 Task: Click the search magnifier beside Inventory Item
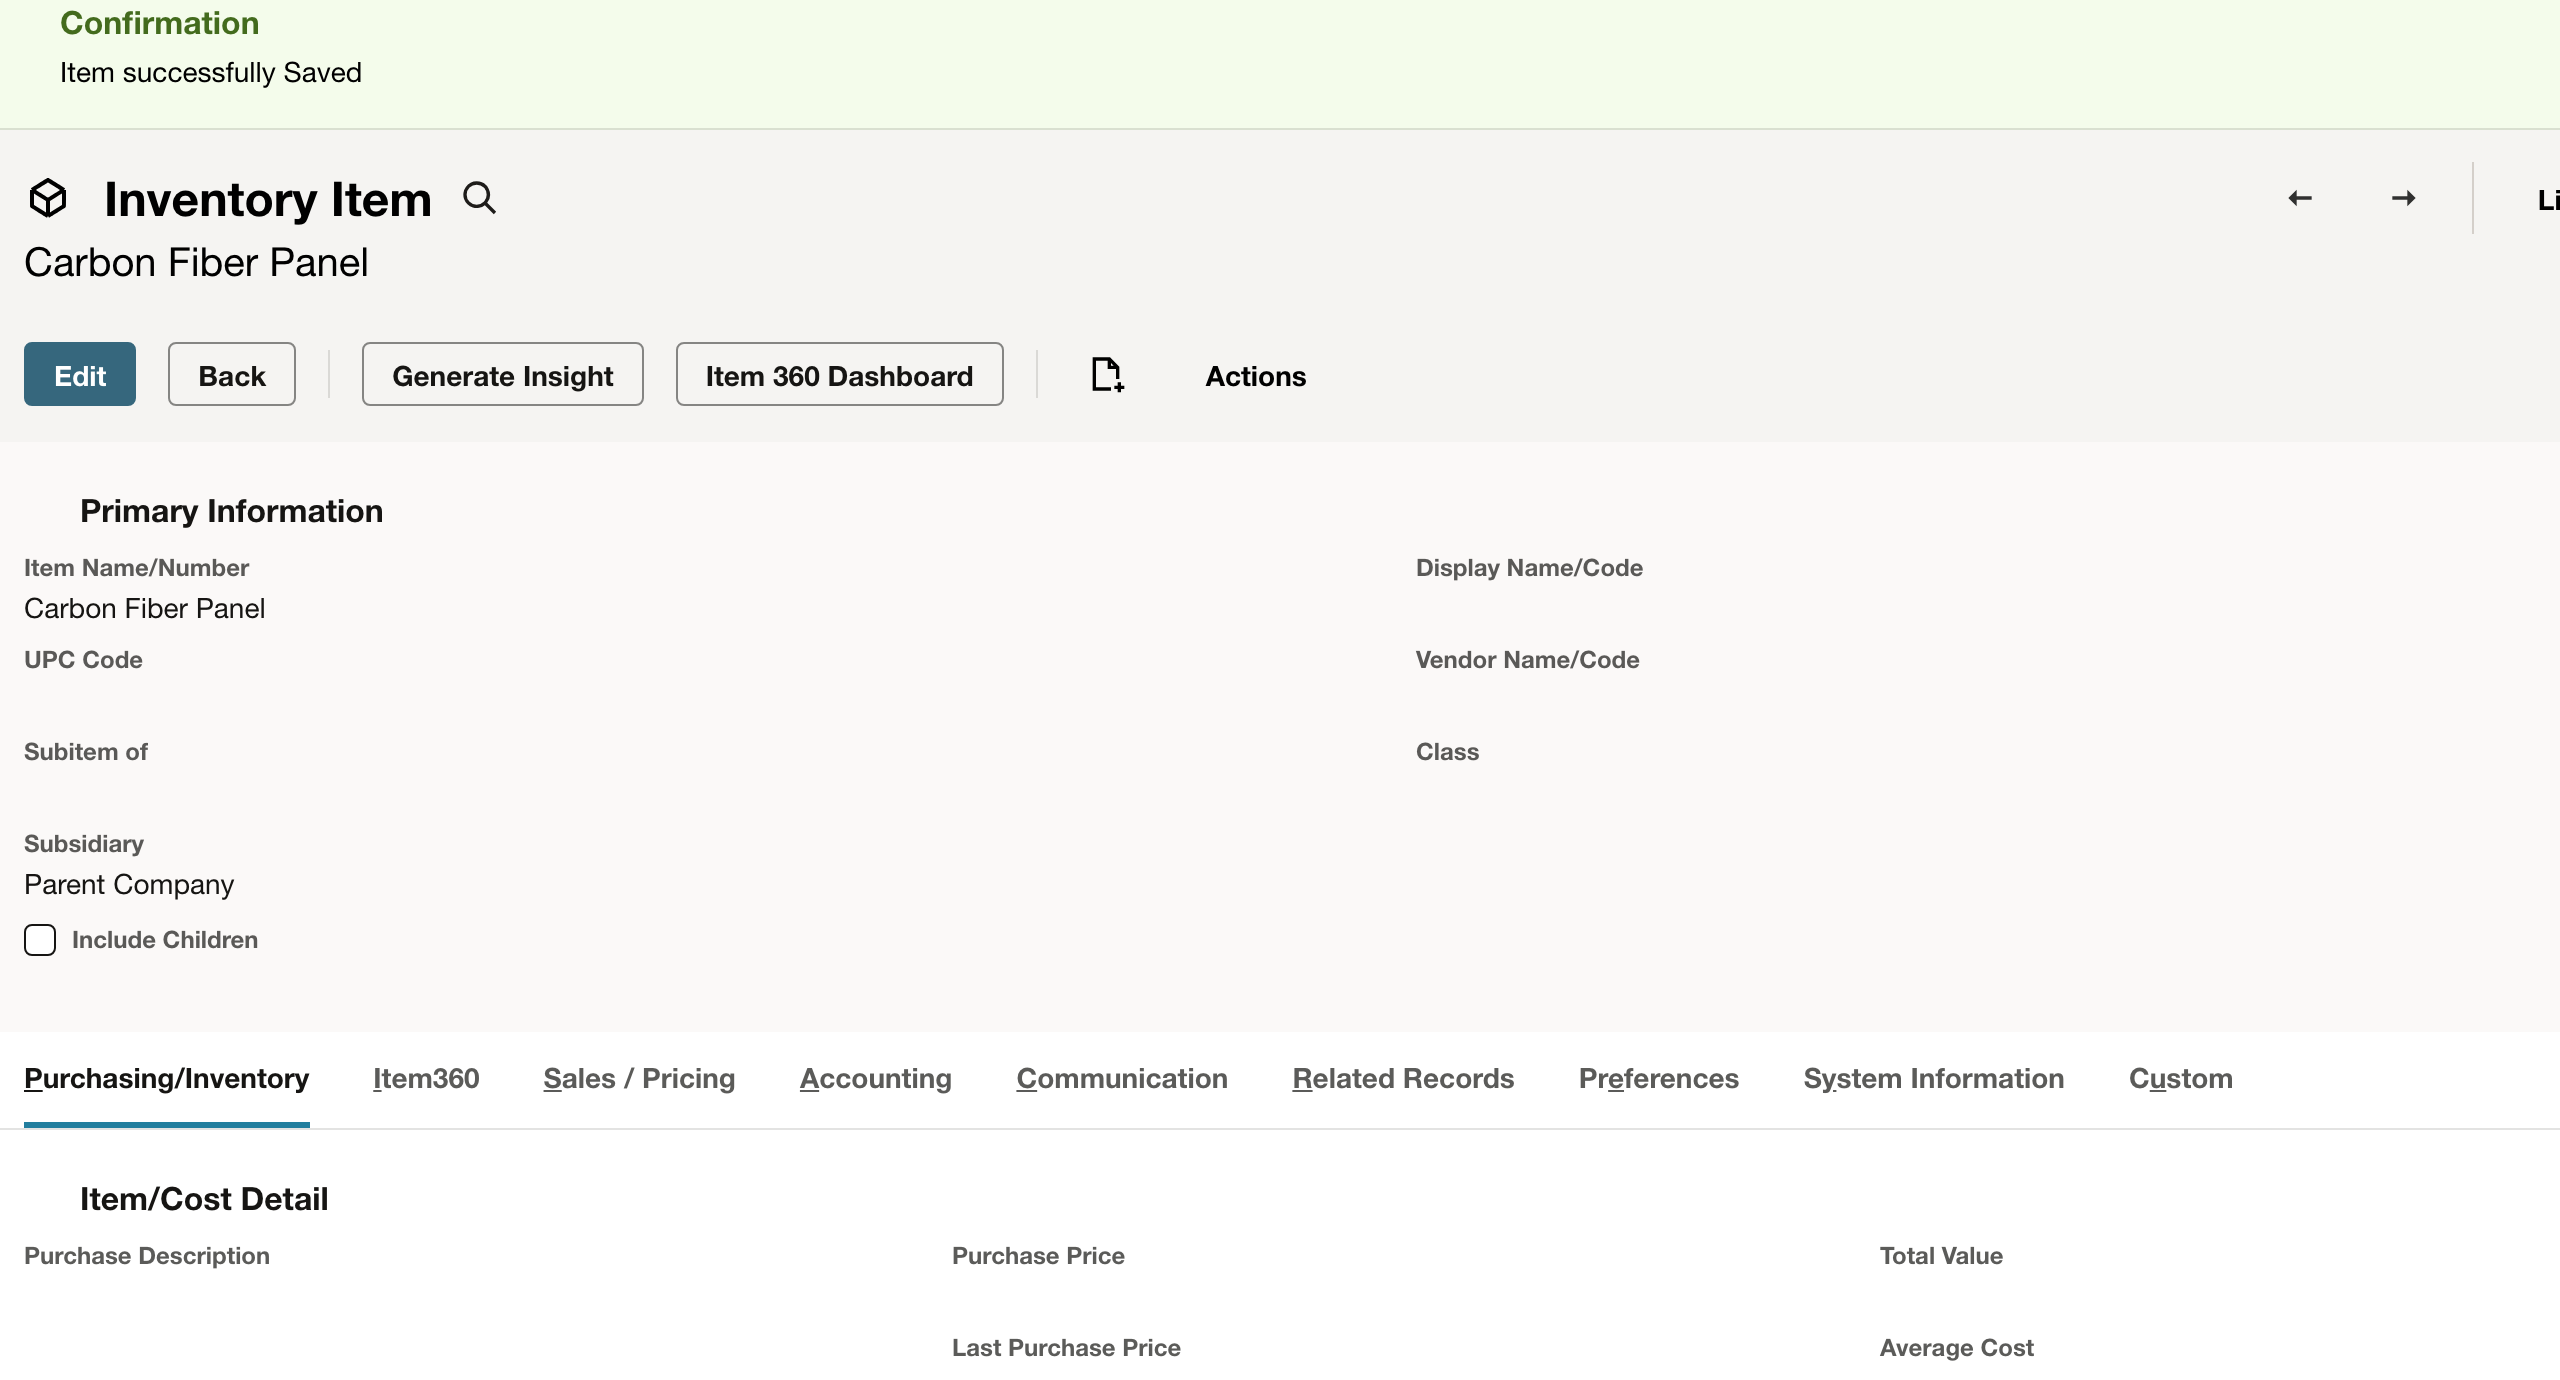(479, 198)
